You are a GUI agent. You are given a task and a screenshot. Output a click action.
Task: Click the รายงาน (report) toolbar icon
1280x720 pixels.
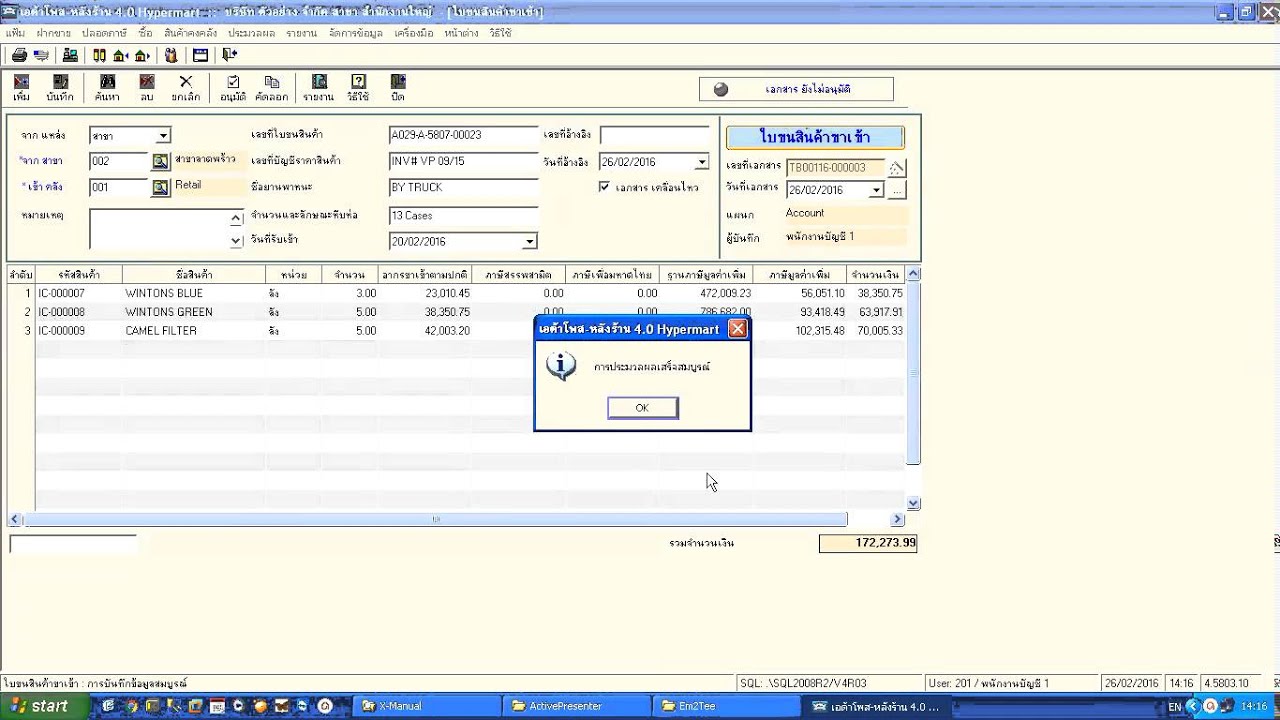318,88
